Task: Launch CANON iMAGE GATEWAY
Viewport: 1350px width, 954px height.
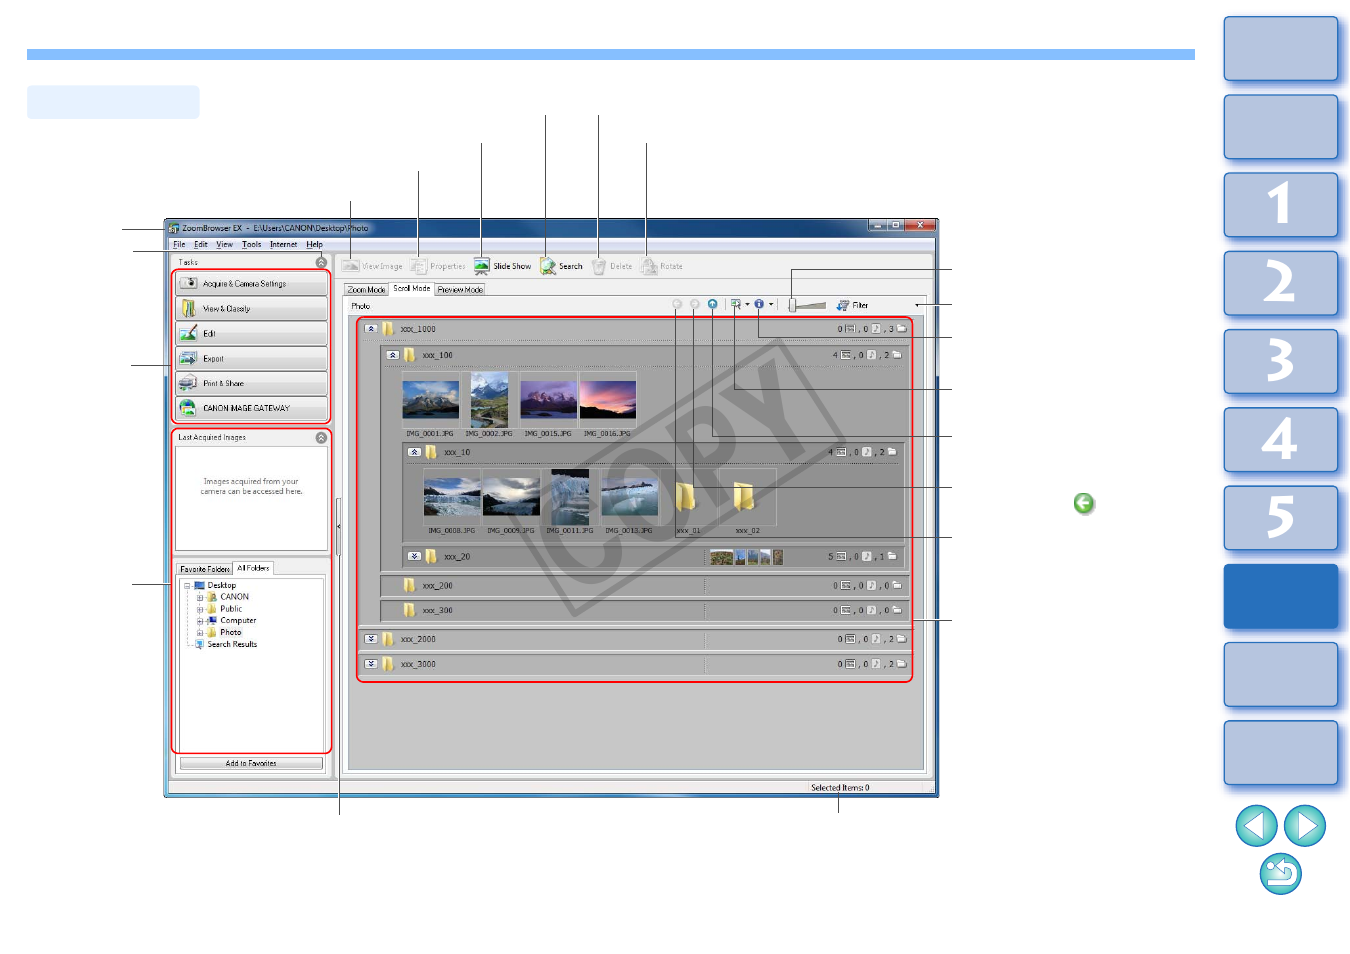Action: (251, 409)
